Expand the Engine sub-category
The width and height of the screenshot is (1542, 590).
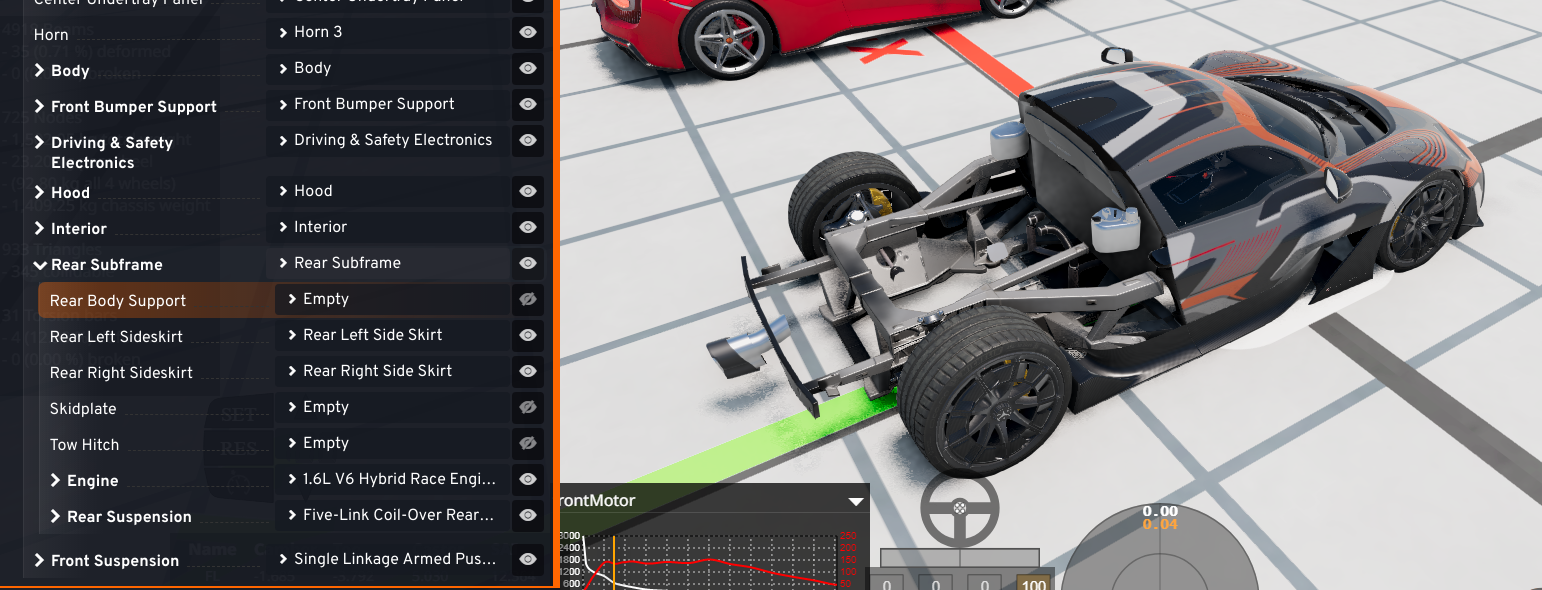56,481
